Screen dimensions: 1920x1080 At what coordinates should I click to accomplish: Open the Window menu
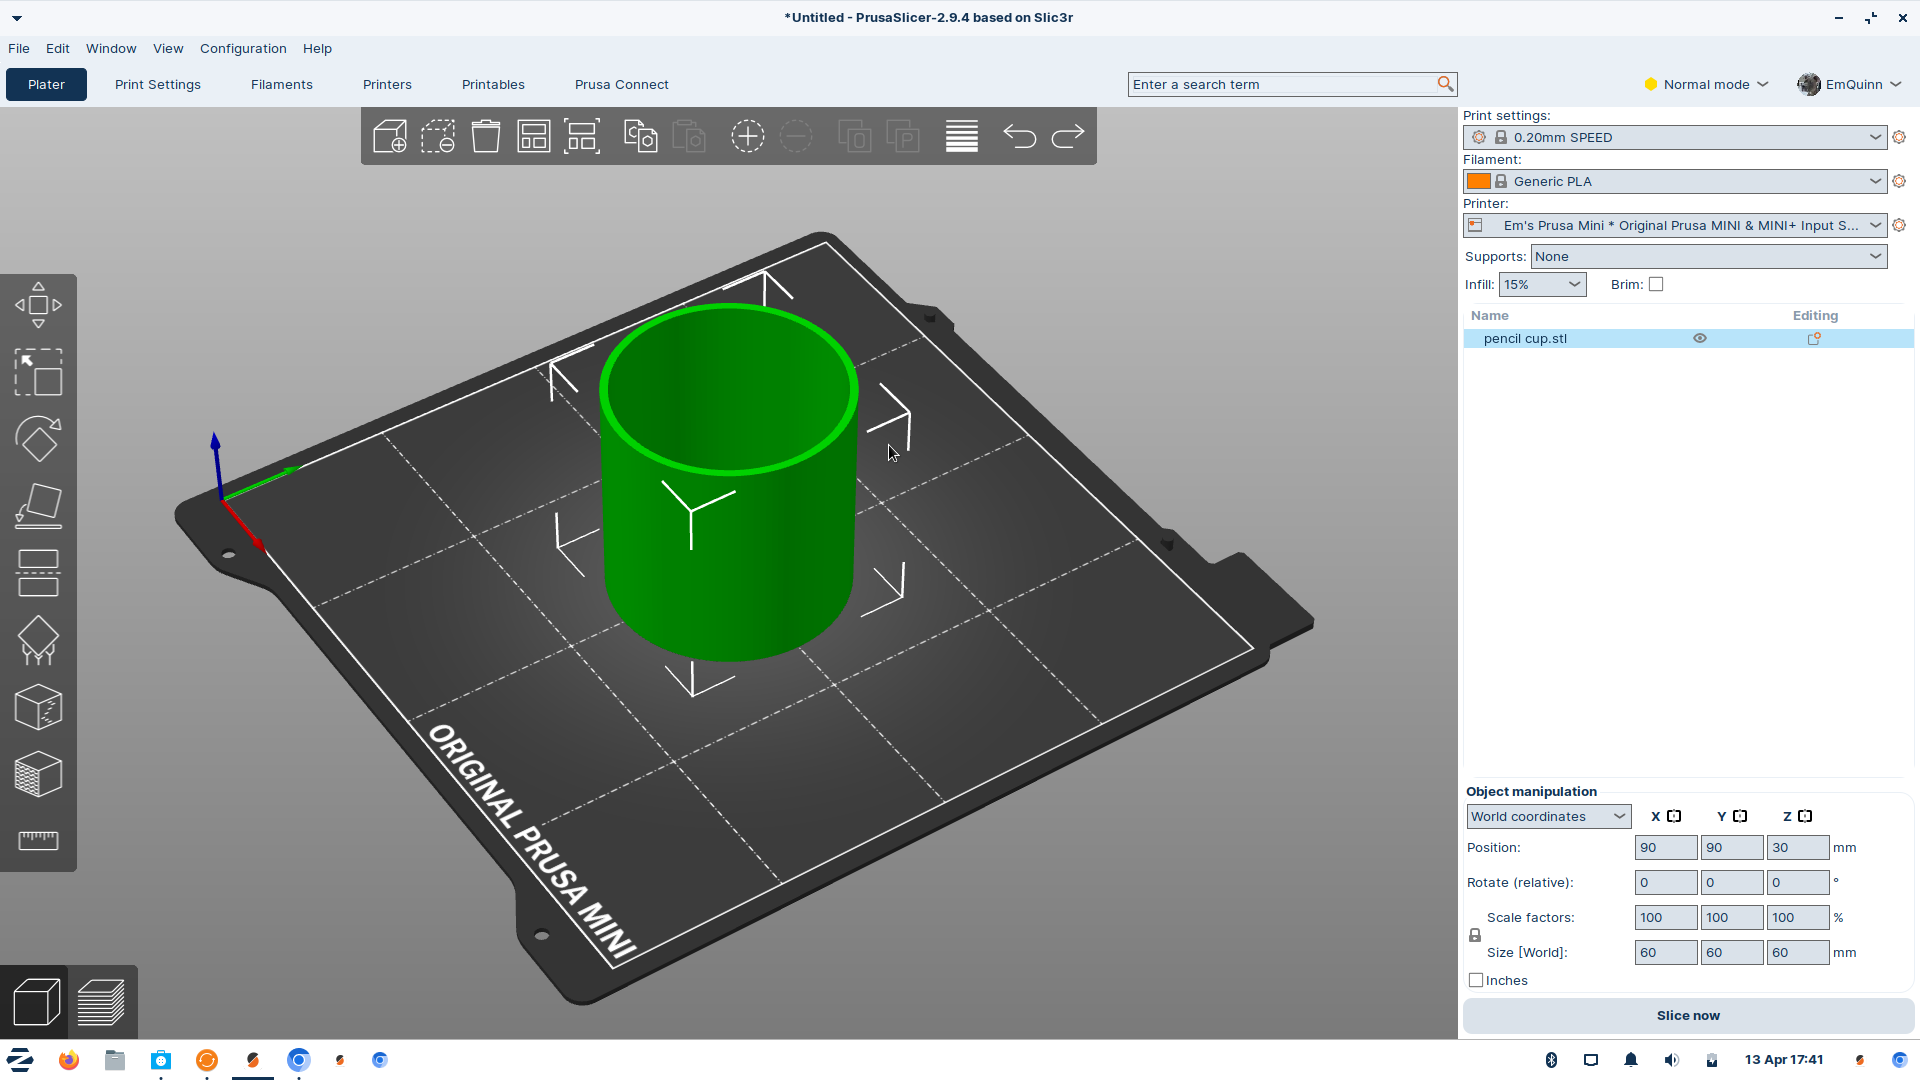(x=111, y=48)
